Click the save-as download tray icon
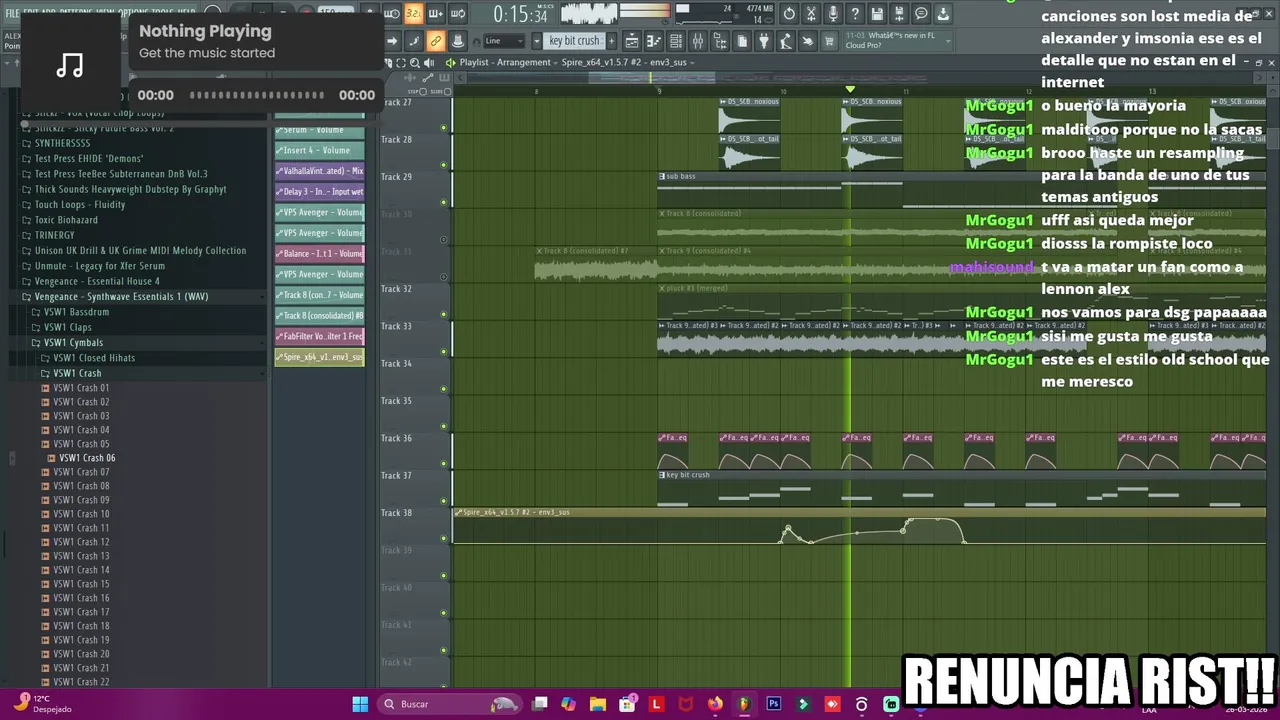 pyautogui.click(x=942, y=14)
